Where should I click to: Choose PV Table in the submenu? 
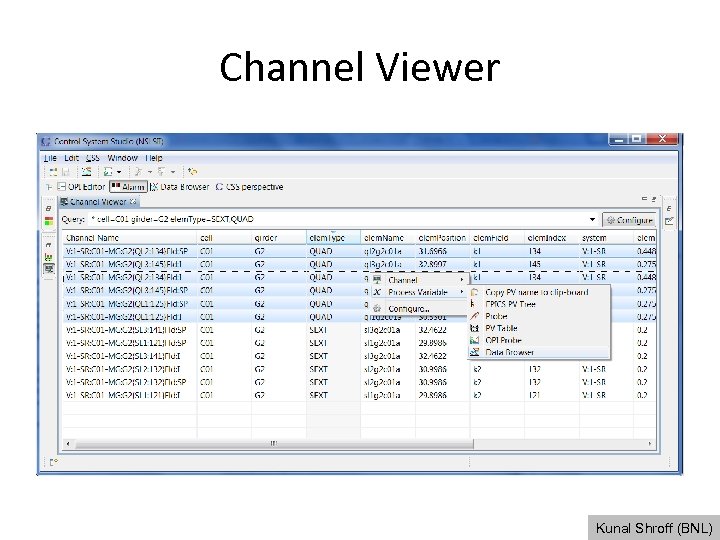540,328
